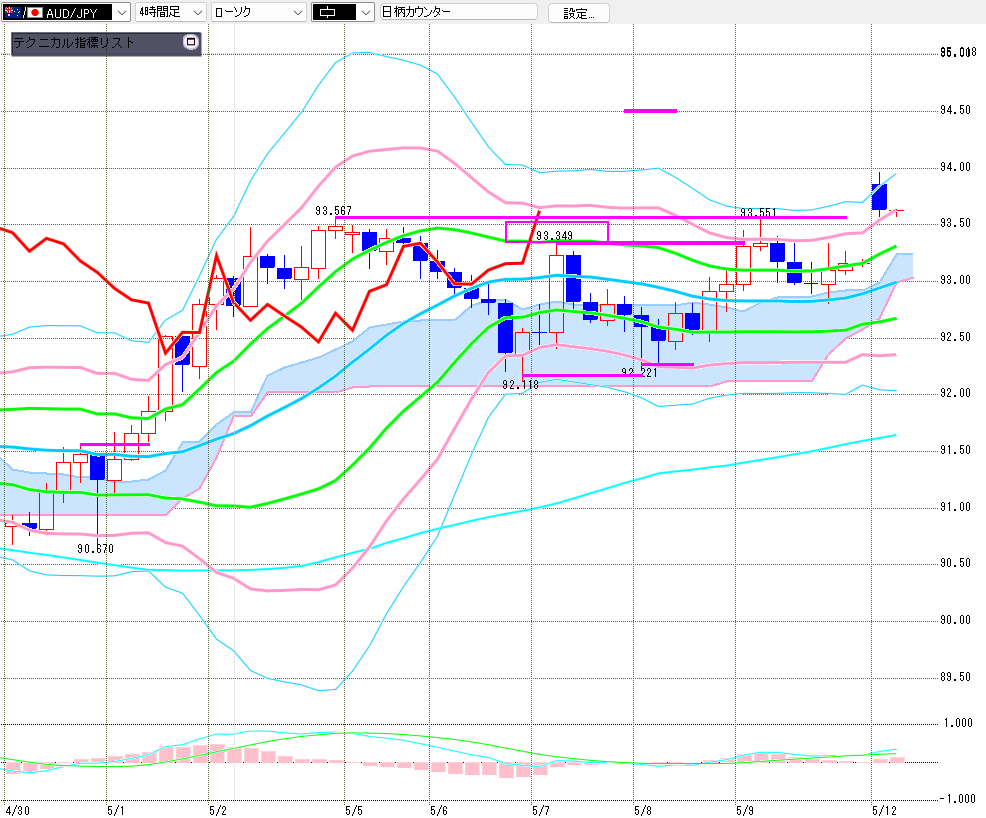This screenshot has width=986, height=818.
Task: Click the 93.551 price label
Action: pos(758,213)
